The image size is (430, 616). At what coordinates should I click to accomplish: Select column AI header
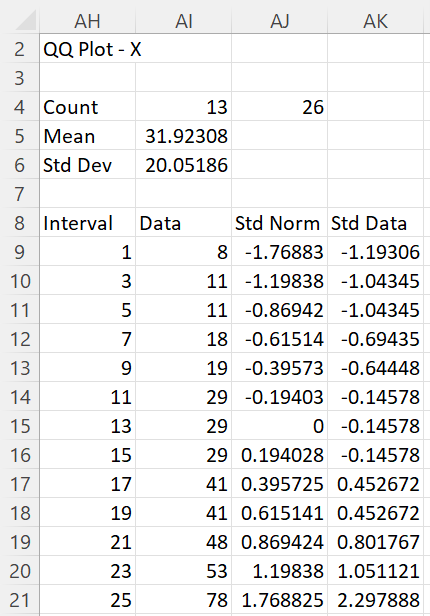point(183,20)
